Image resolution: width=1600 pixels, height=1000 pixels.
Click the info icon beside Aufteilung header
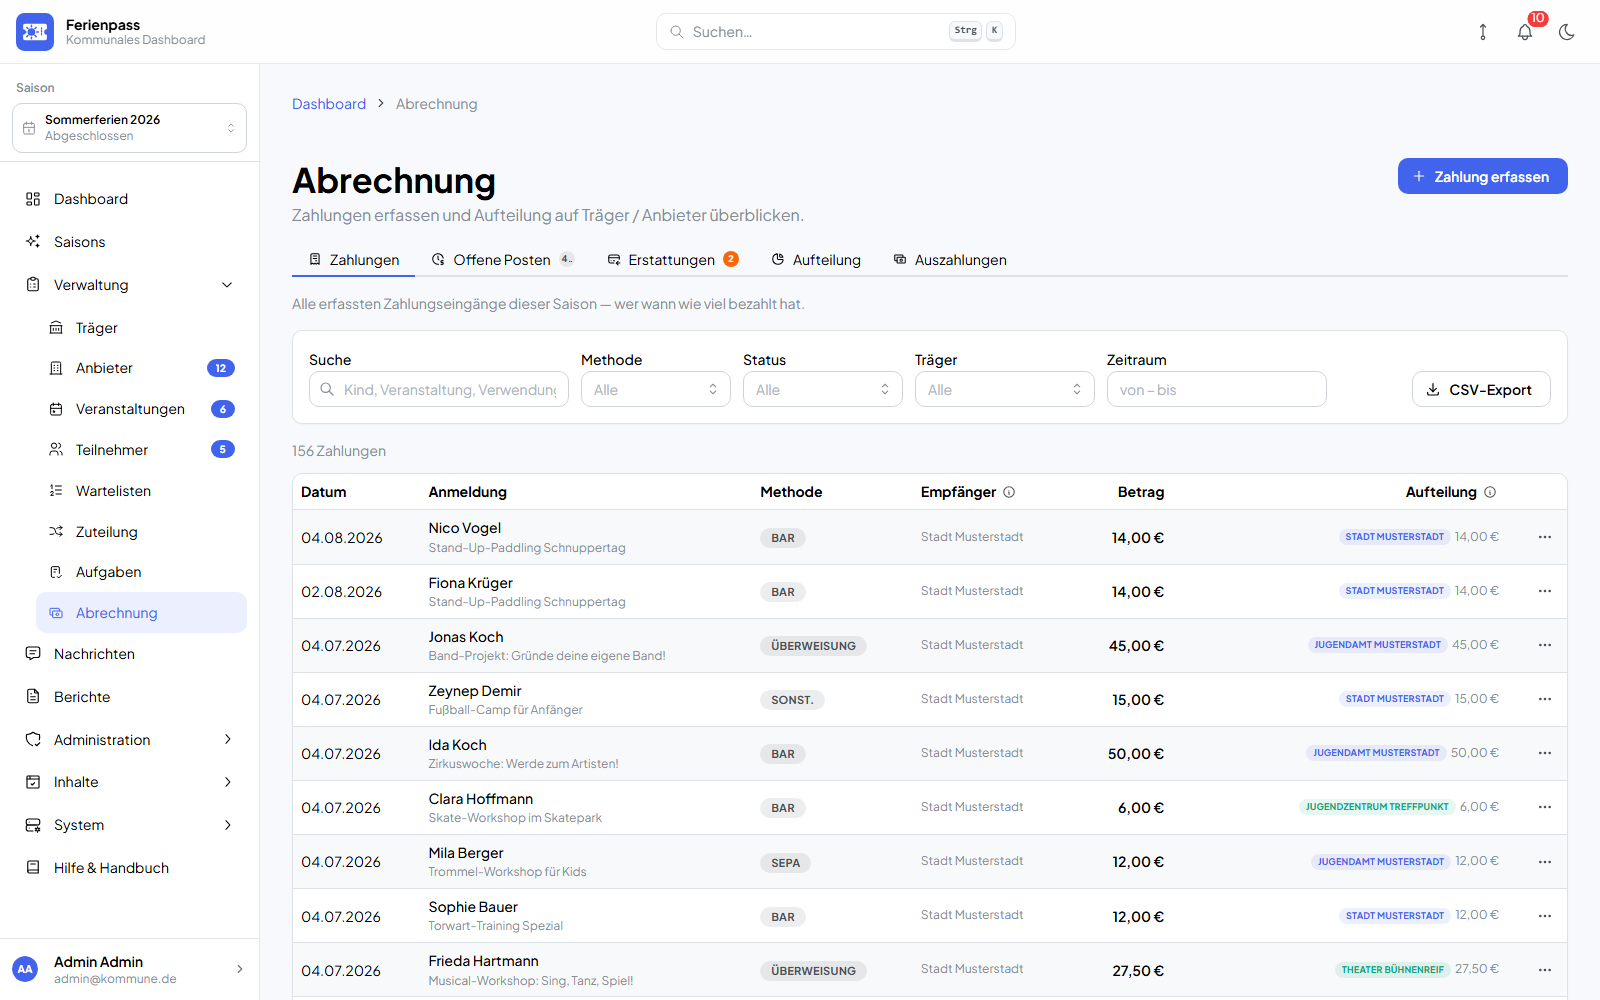pos(1490,492)
